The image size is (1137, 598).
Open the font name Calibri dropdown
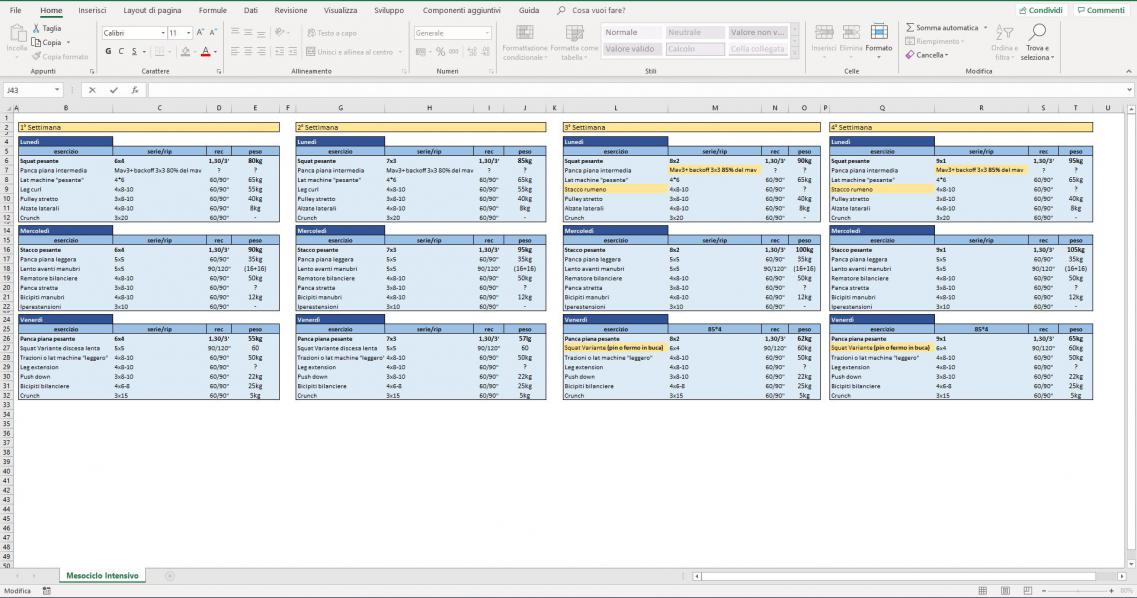pos(163,33)
